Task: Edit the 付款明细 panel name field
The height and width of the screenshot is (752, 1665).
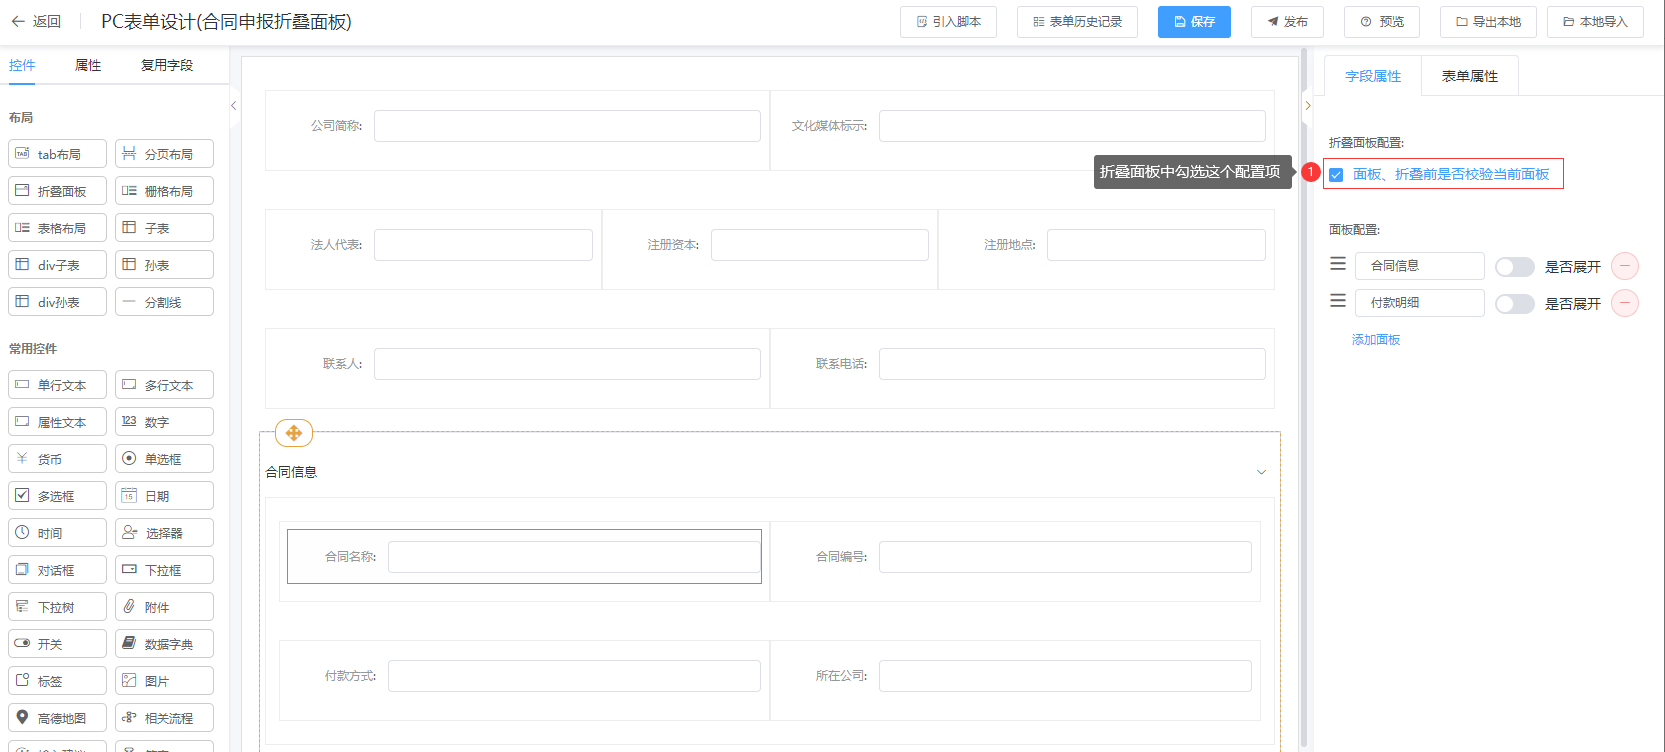Action: (x=1420, y=303)
